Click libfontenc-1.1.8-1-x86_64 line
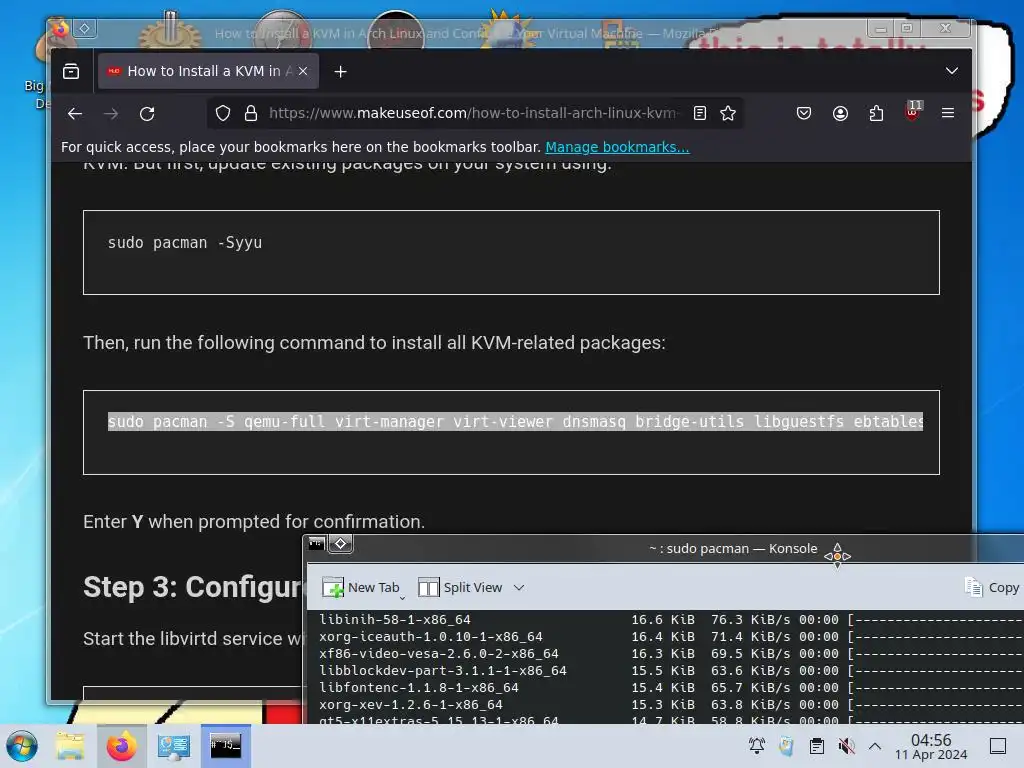The height and width of the screenshot is (768, 1024). 419,688
